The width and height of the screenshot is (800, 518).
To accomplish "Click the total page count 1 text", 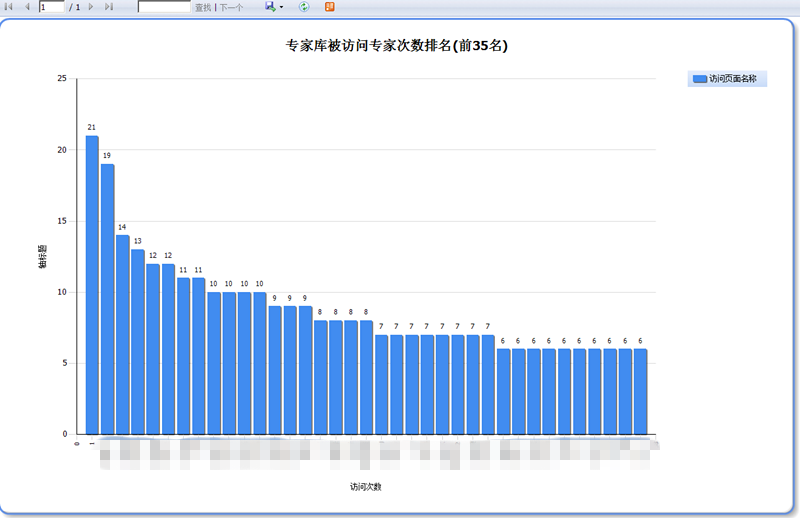I will 78,8.
